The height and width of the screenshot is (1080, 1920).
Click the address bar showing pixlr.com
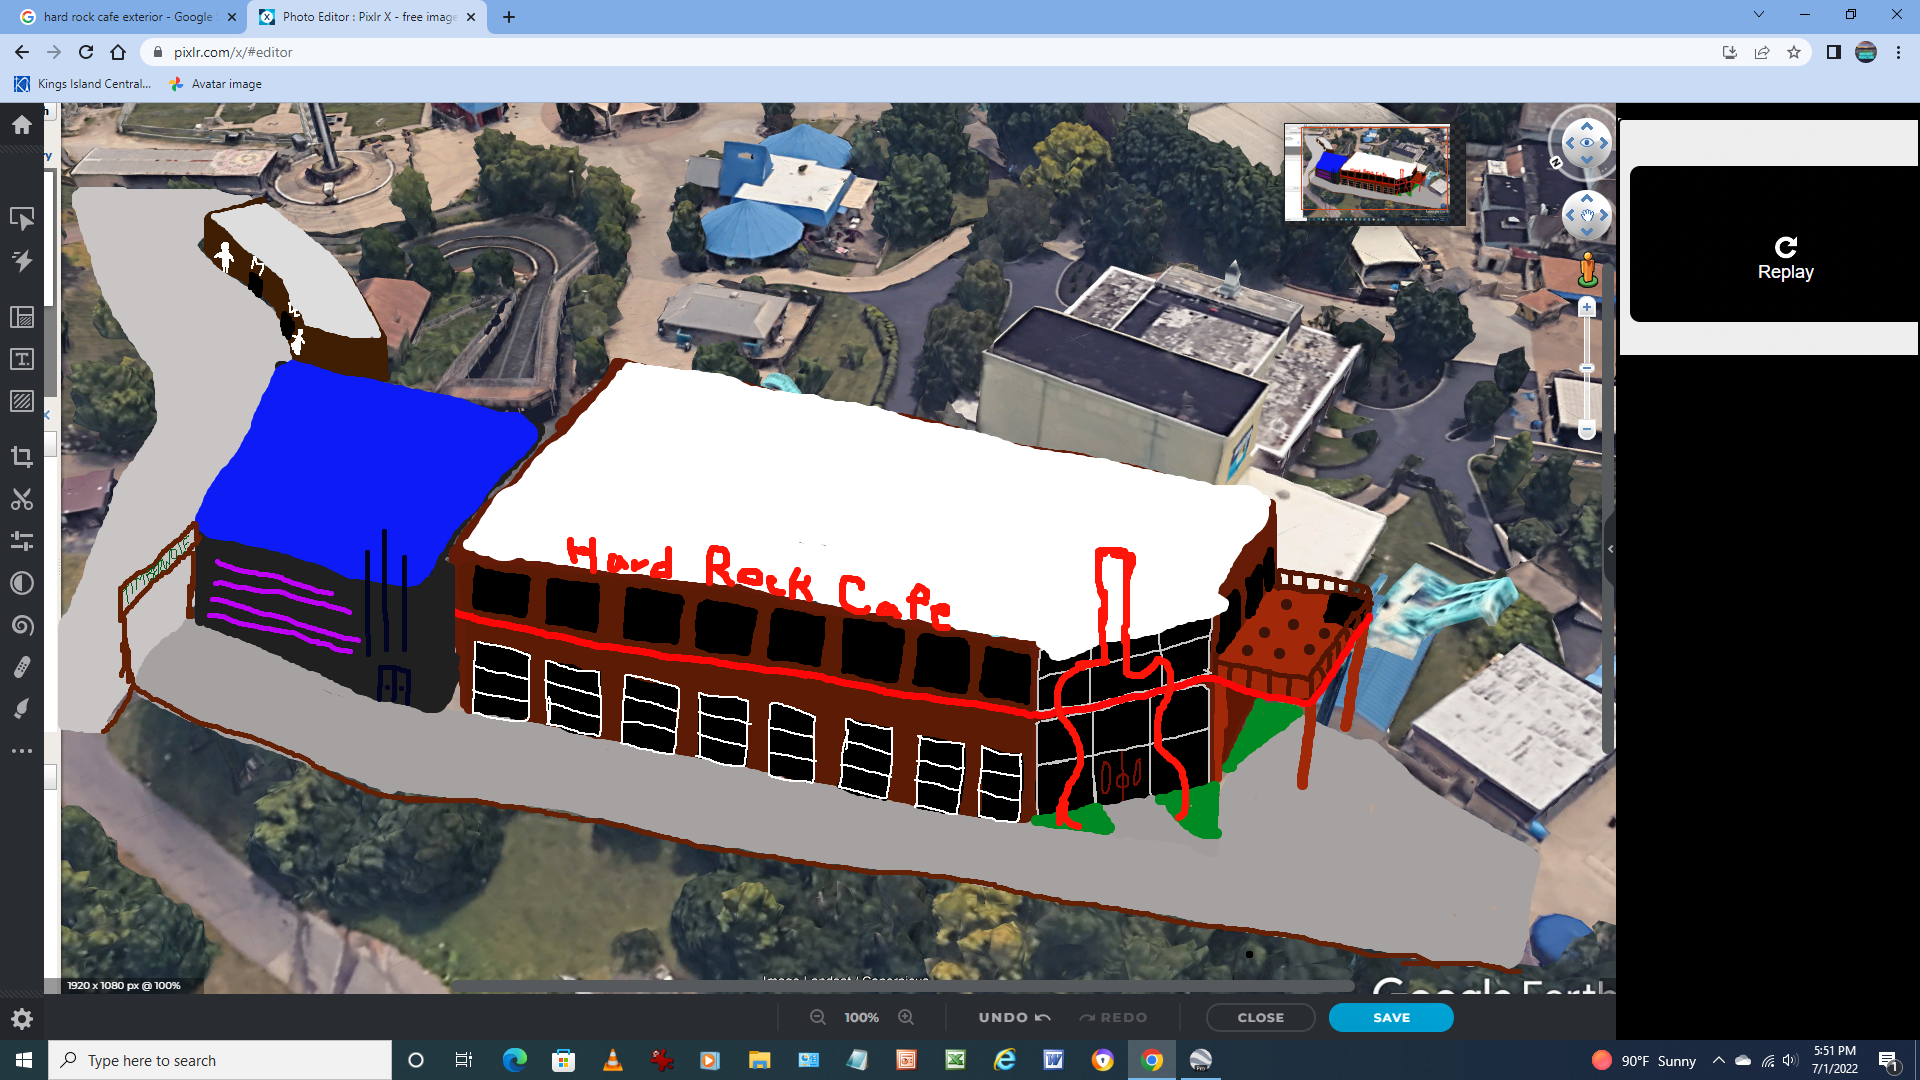(930, 52)
